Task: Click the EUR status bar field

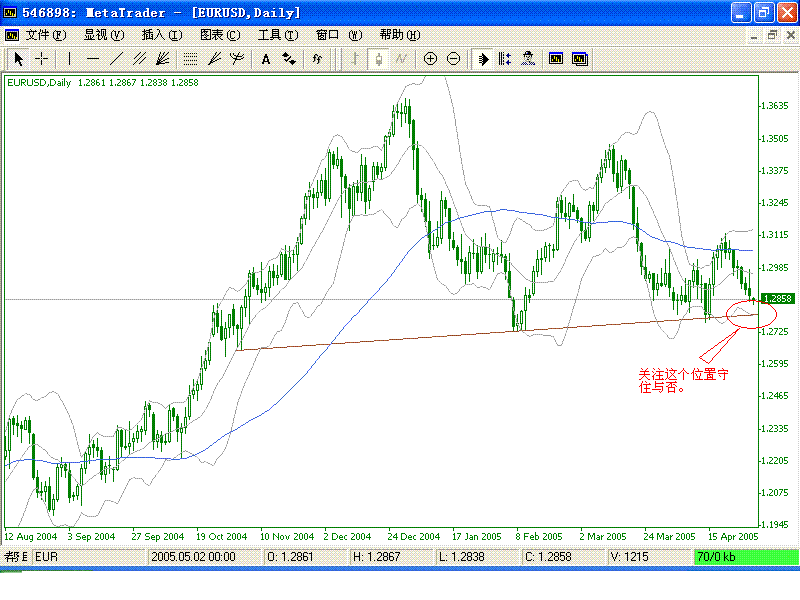Action: coord(89,557)
